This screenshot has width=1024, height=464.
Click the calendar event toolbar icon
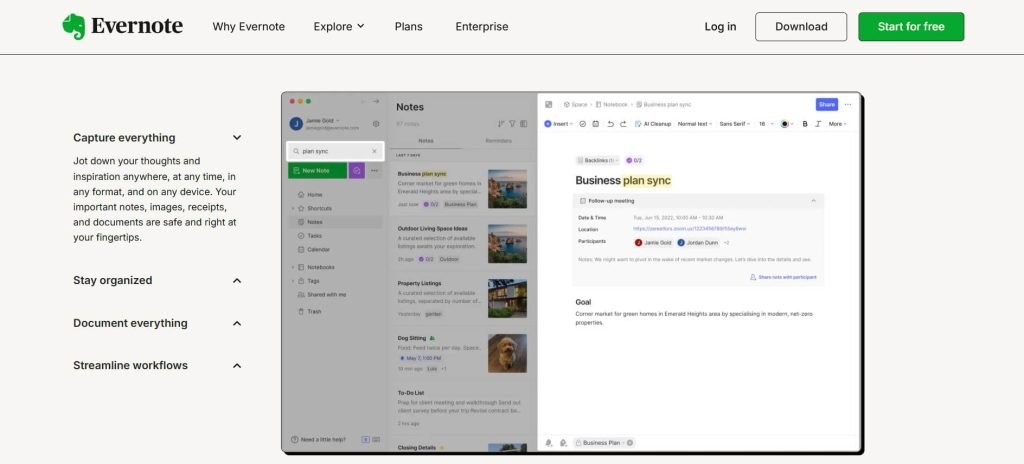click(596, 124)
